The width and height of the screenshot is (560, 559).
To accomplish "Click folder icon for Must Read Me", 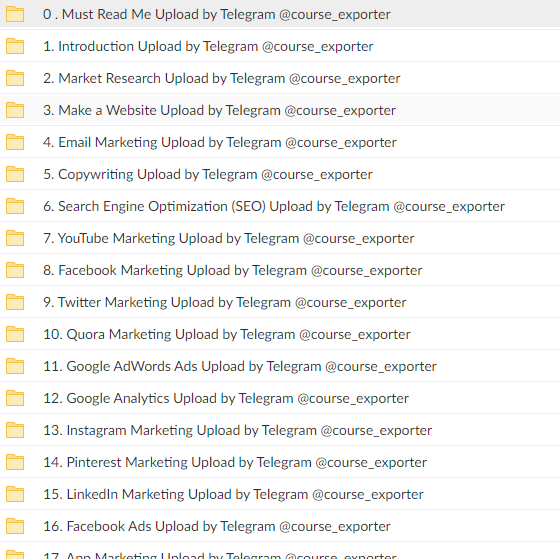I will click(15, 14).
